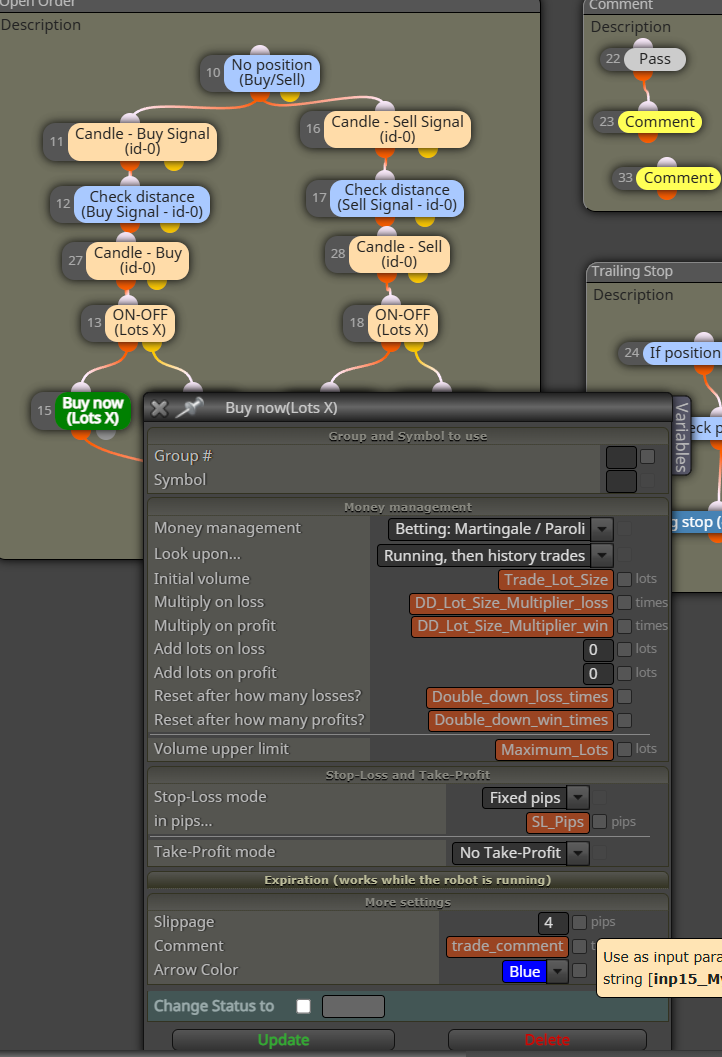Close the Buy now(Lots X) dialog
Image resolution: width=722 pixels, height=1057 pixels.
[x=160, y=409]
